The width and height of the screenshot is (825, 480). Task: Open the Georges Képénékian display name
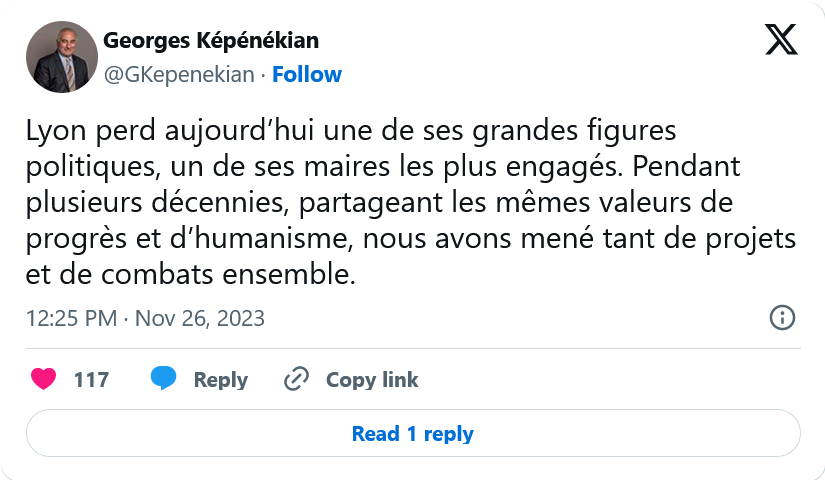211,41
